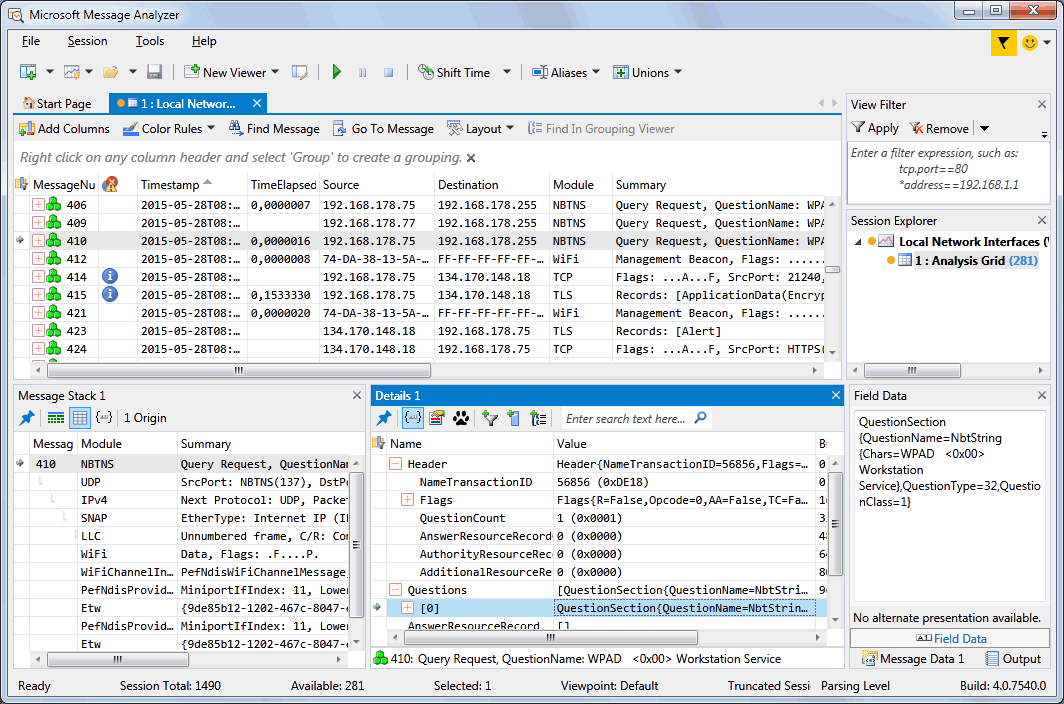Expand the Flags node in Details
This screenshot has height=704, width=1064.
point(407,500)
